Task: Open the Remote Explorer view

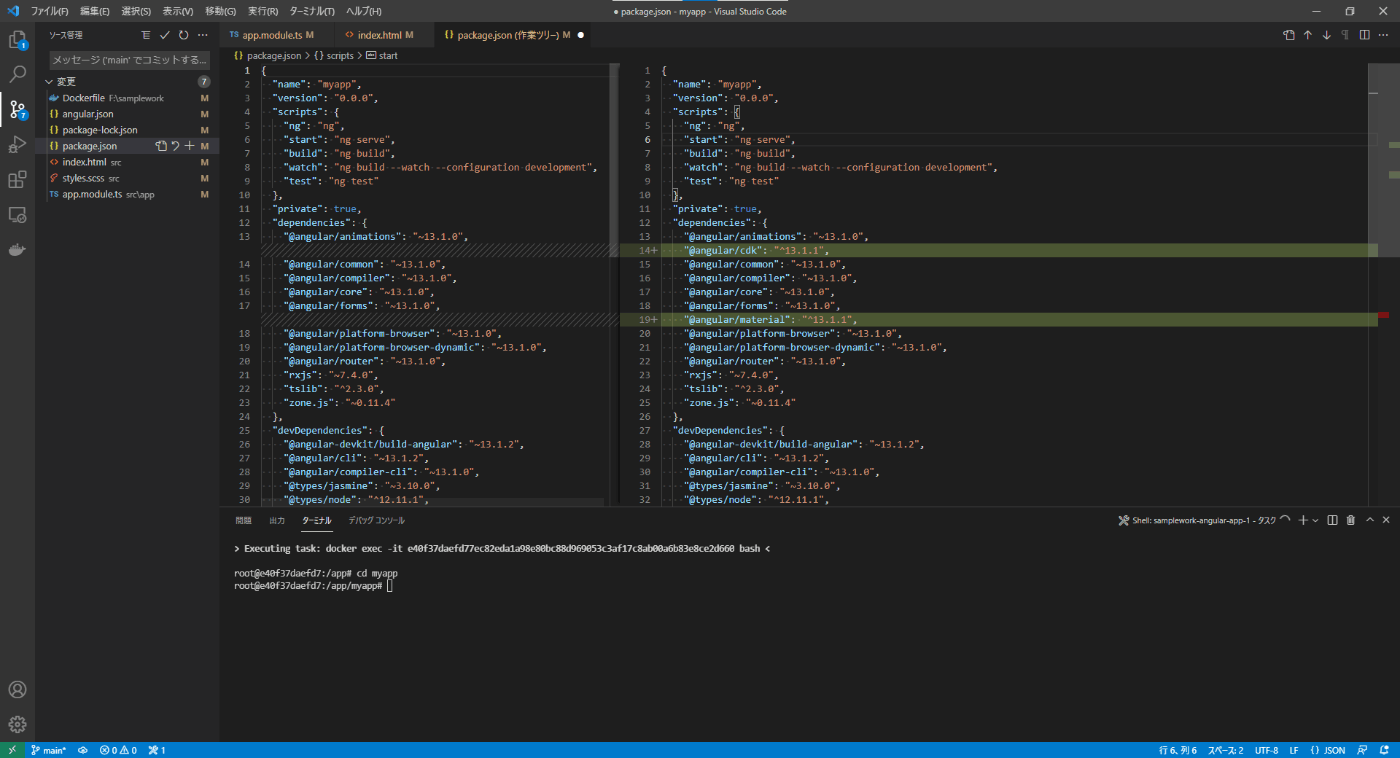Action: pyautogui.click(x=17, y=215)
